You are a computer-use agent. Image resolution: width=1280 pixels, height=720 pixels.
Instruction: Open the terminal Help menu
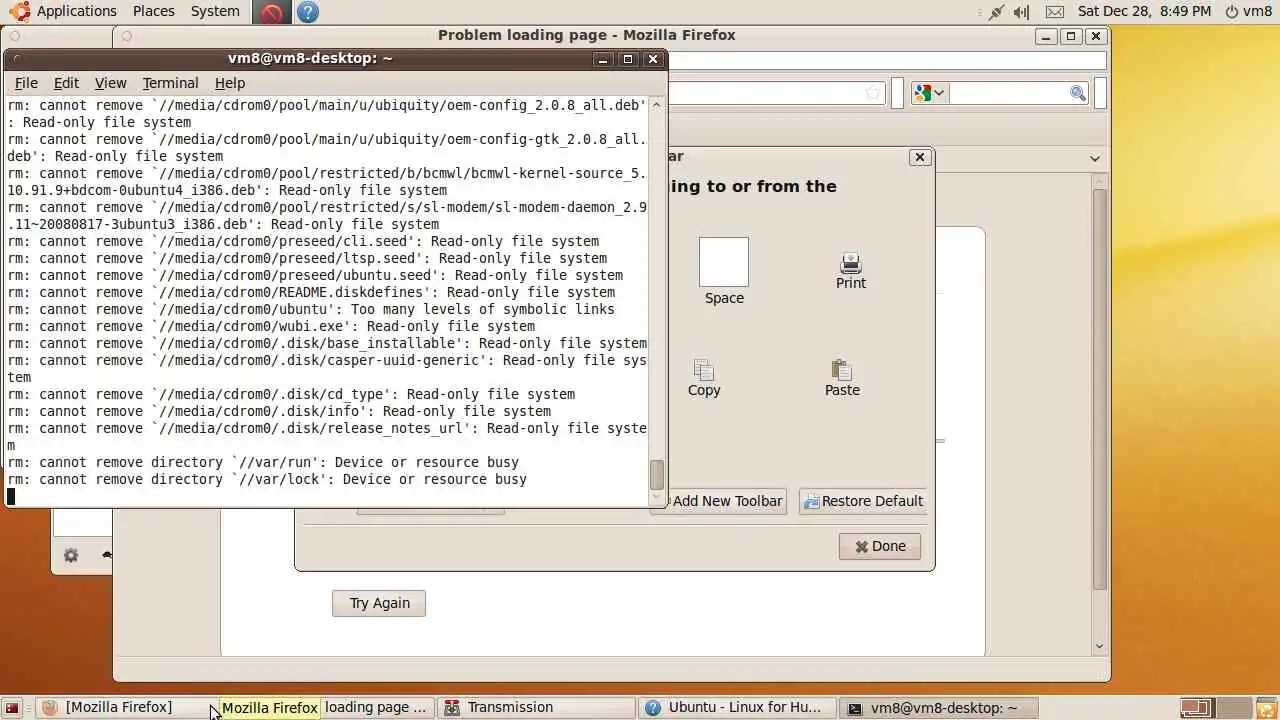[x=229, y=83]
